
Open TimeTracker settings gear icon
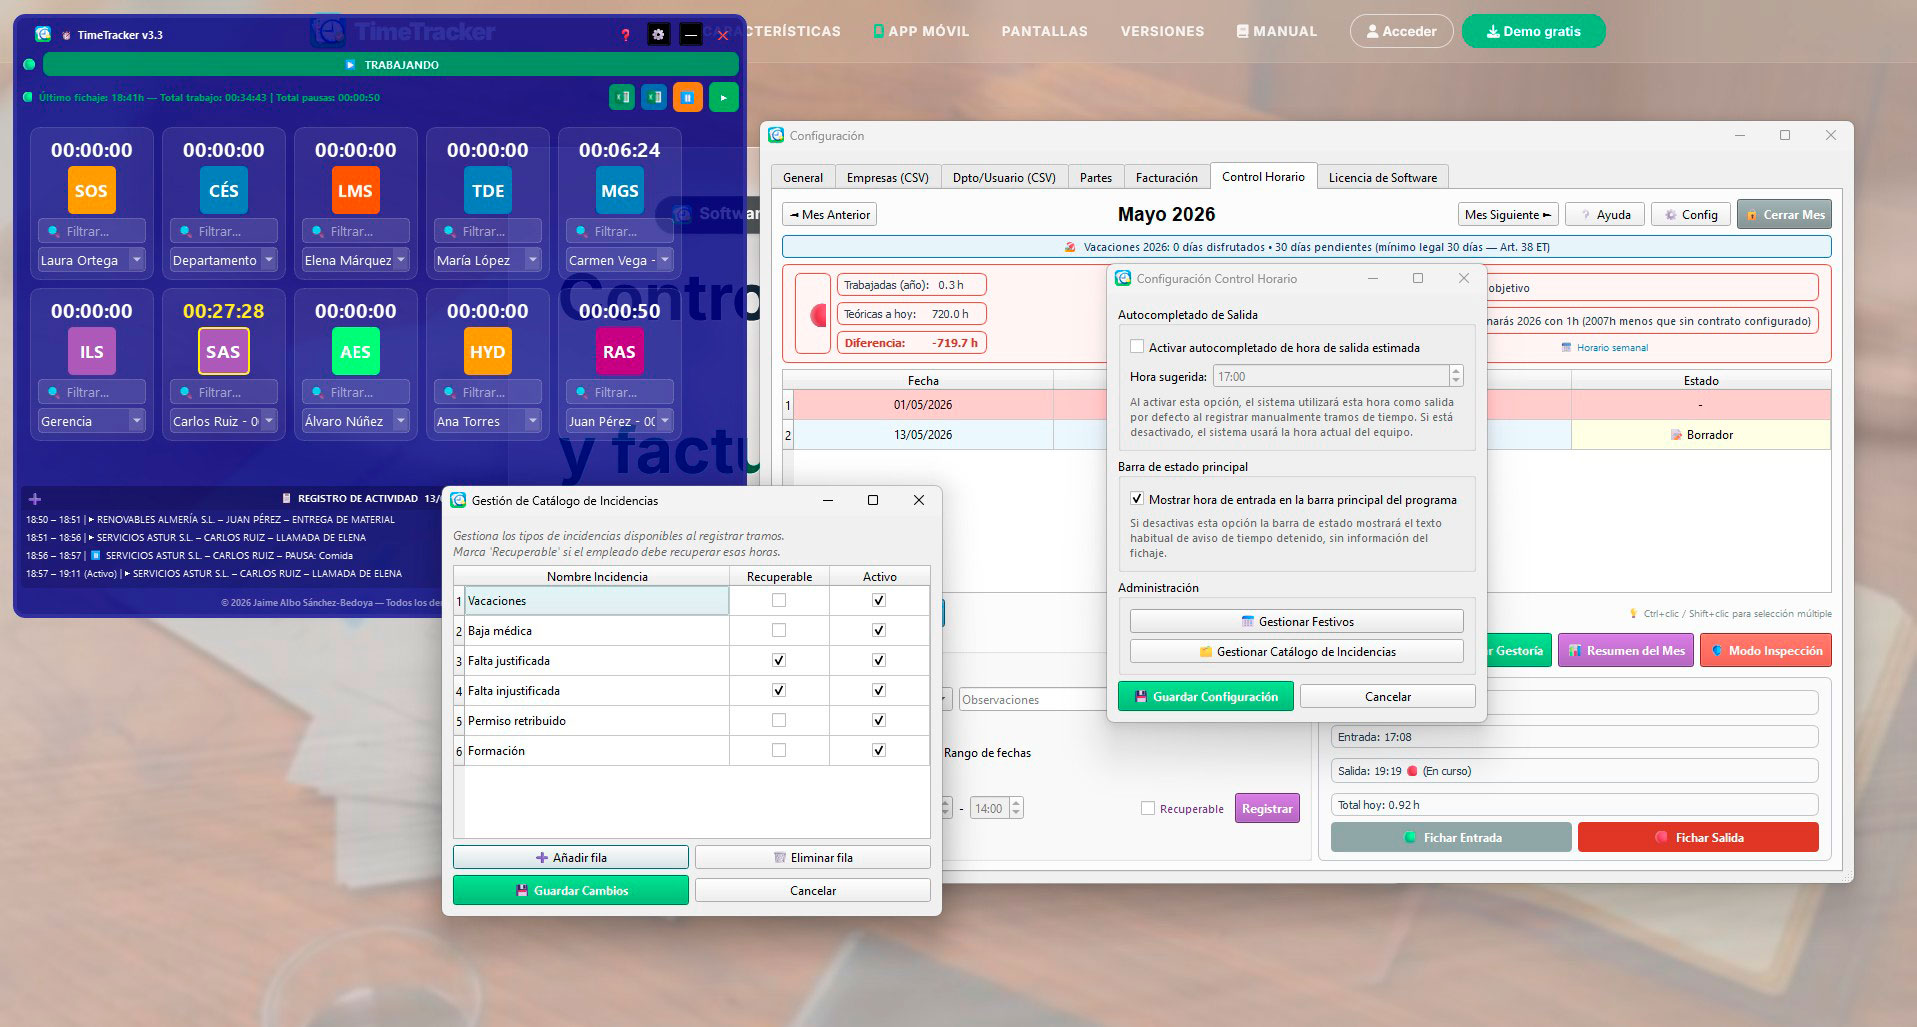click(x=658, y=35)
